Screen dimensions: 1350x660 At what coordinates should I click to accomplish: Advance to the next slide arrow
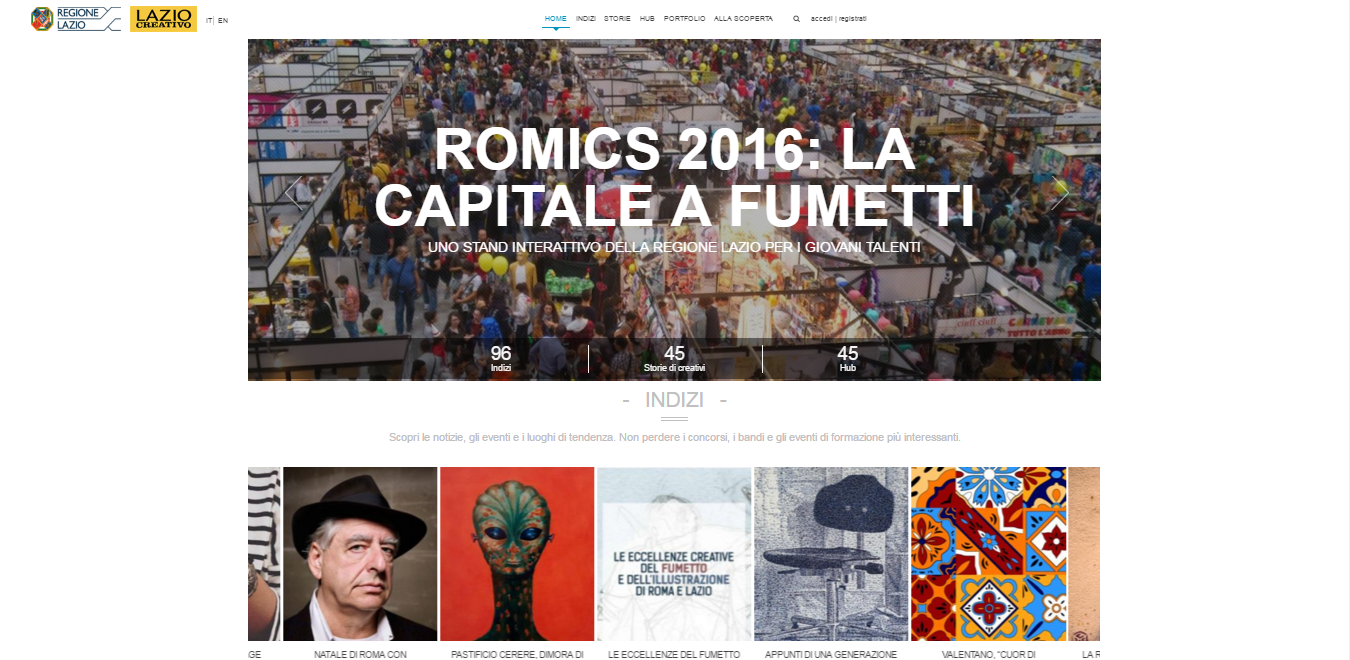1059,192
